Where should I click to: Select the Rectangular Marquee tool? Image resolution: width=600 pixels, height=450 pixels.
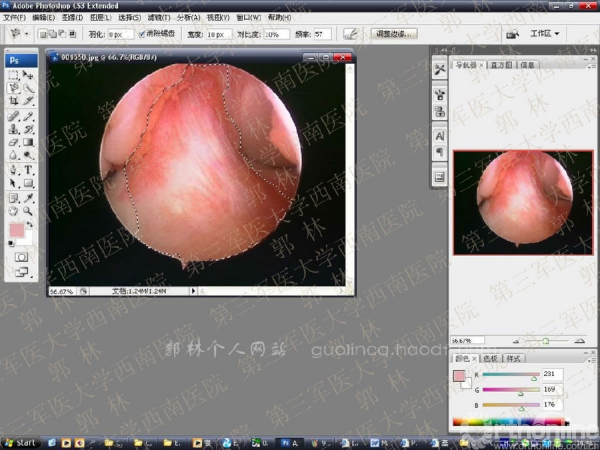pyautogui.click(x=14, y=75)
